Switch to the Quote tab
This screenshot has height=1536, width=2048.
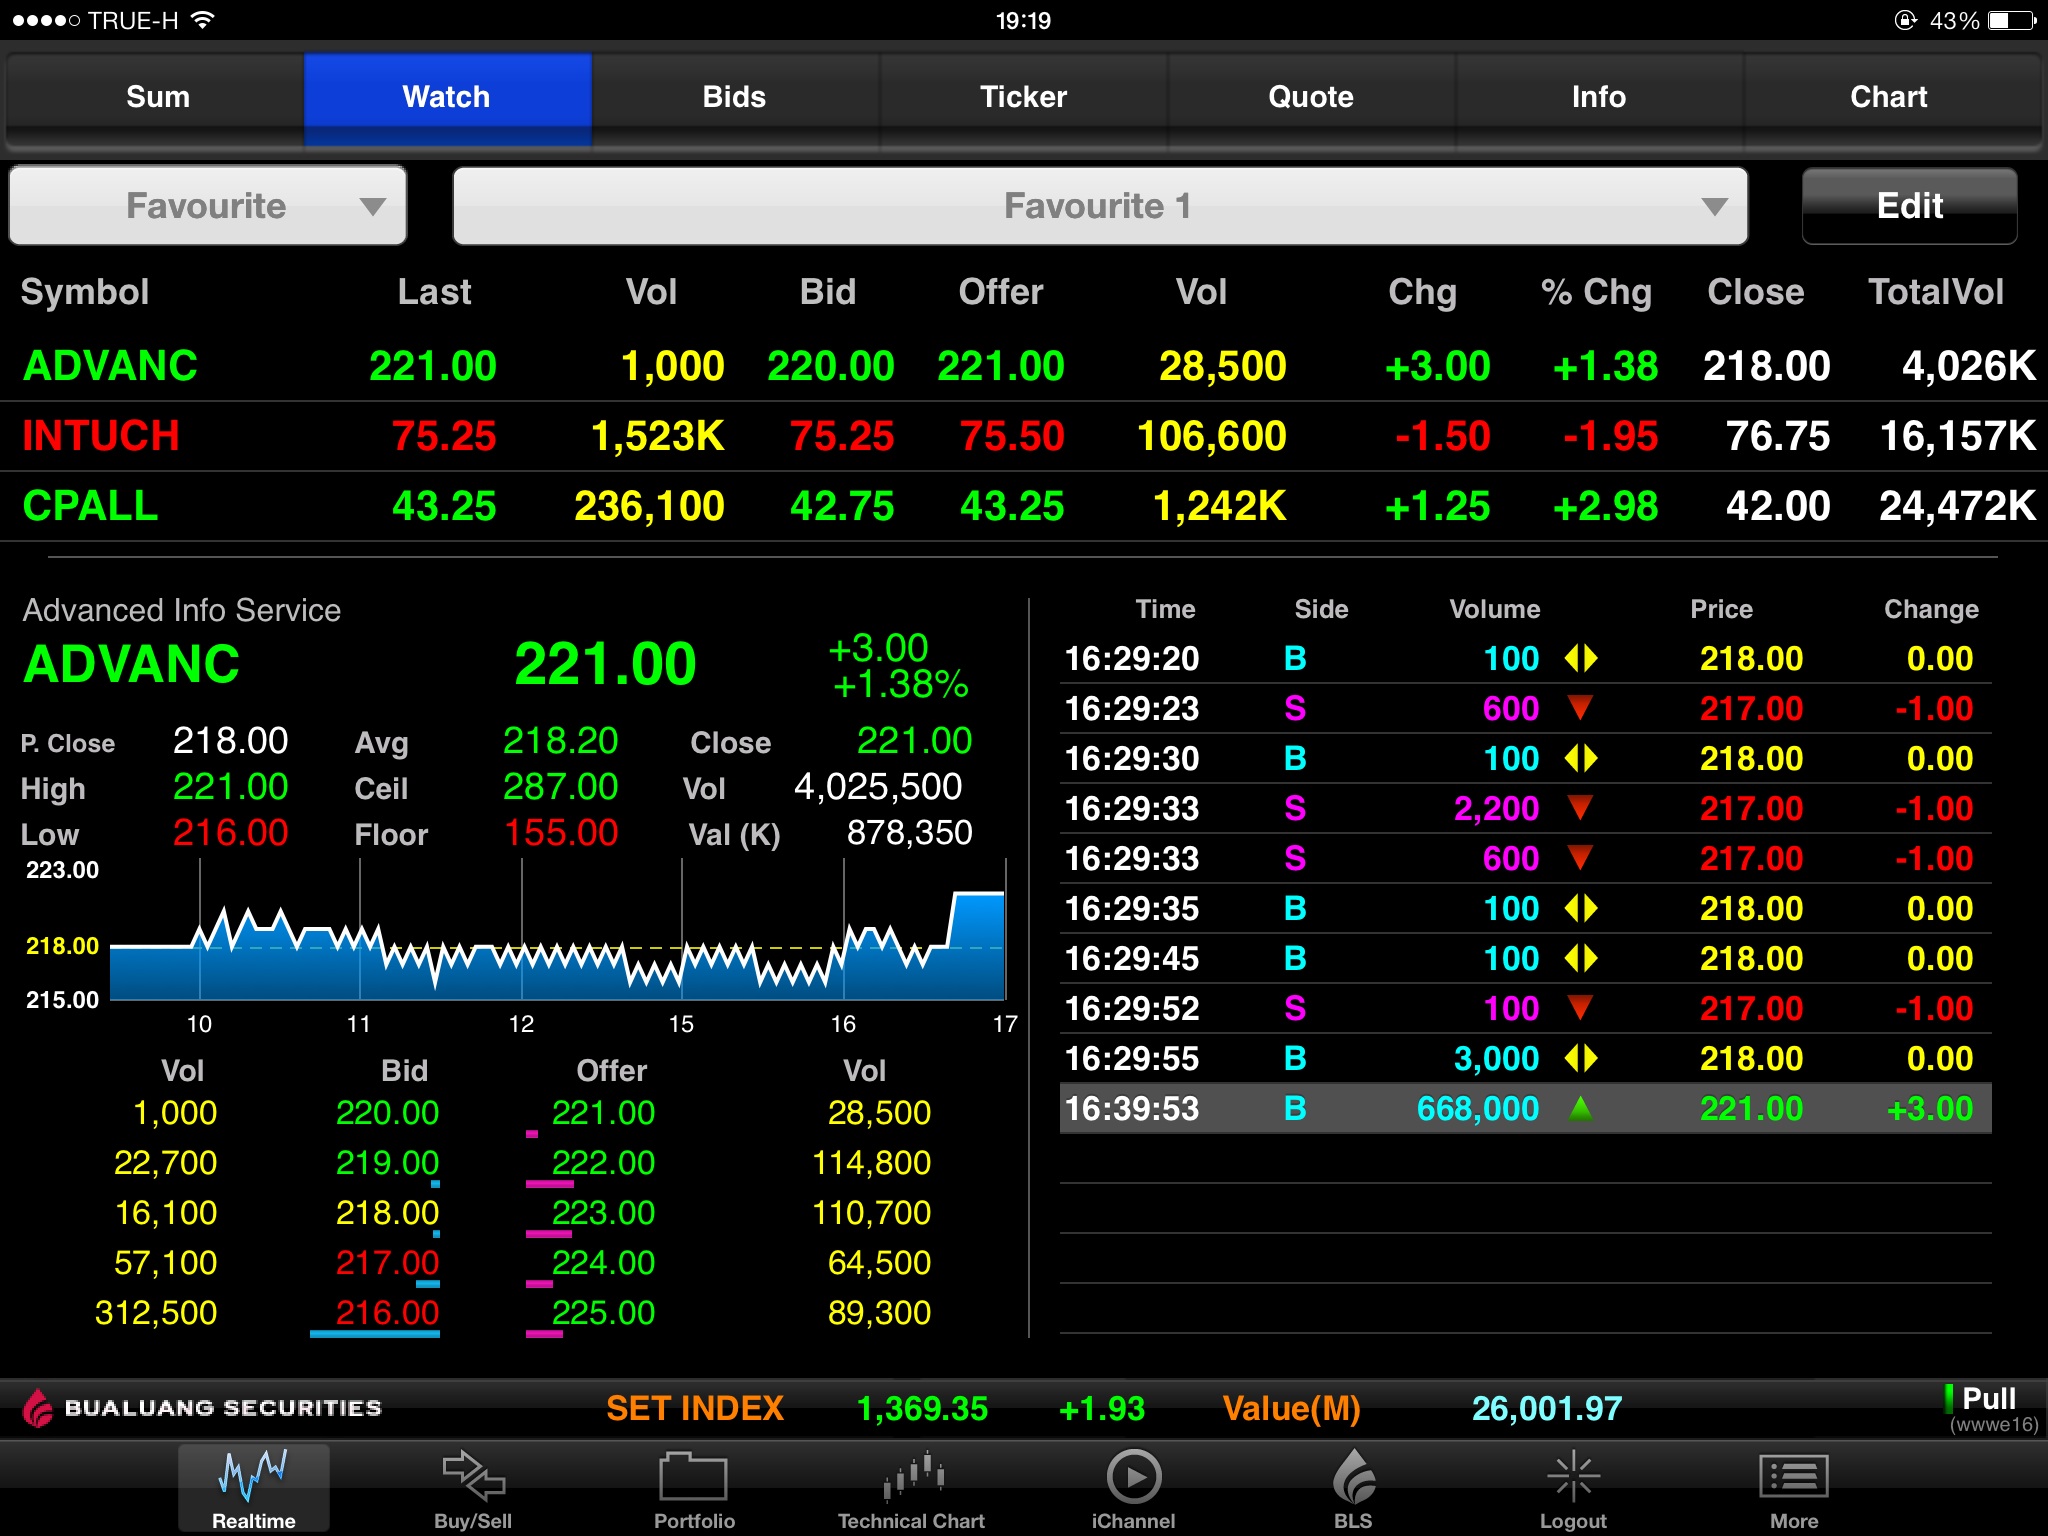1311,97
